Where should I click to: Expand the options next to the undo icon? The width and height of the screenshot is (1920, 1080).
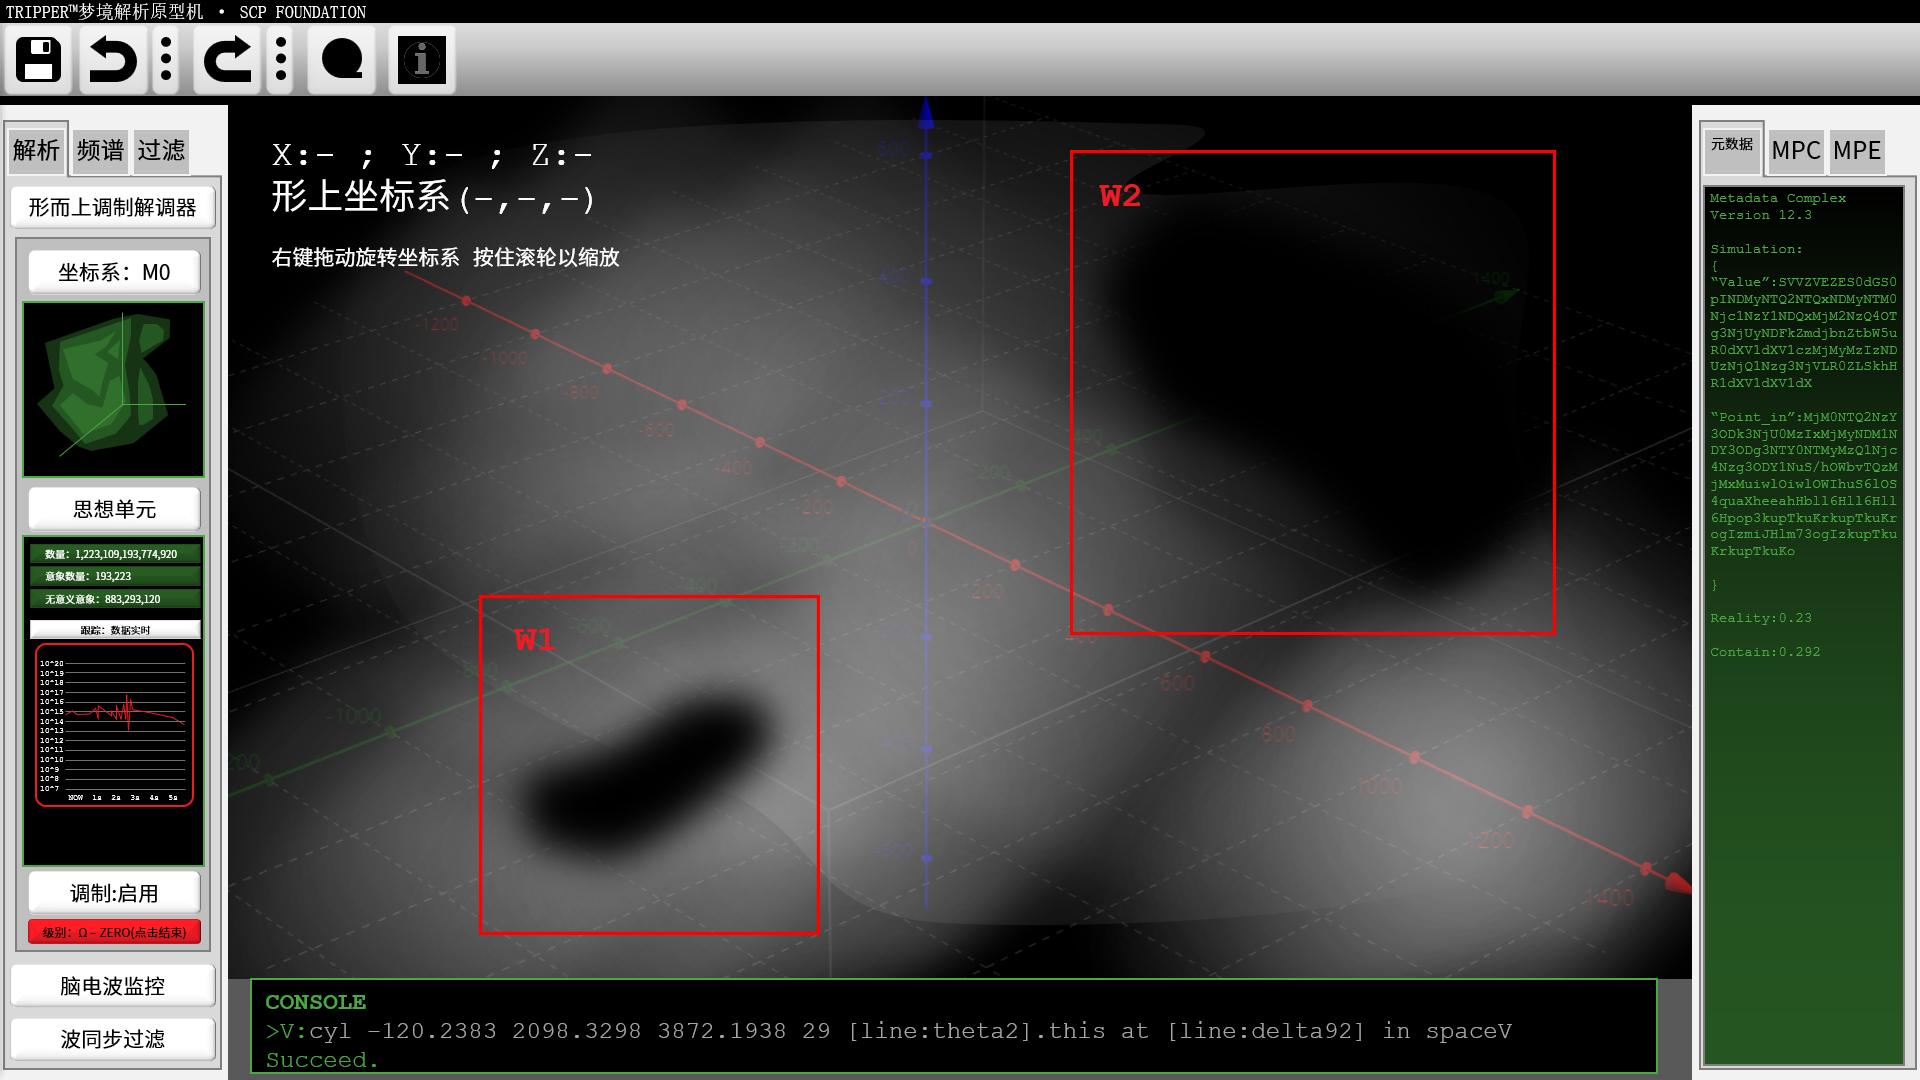tap(167, 61)
